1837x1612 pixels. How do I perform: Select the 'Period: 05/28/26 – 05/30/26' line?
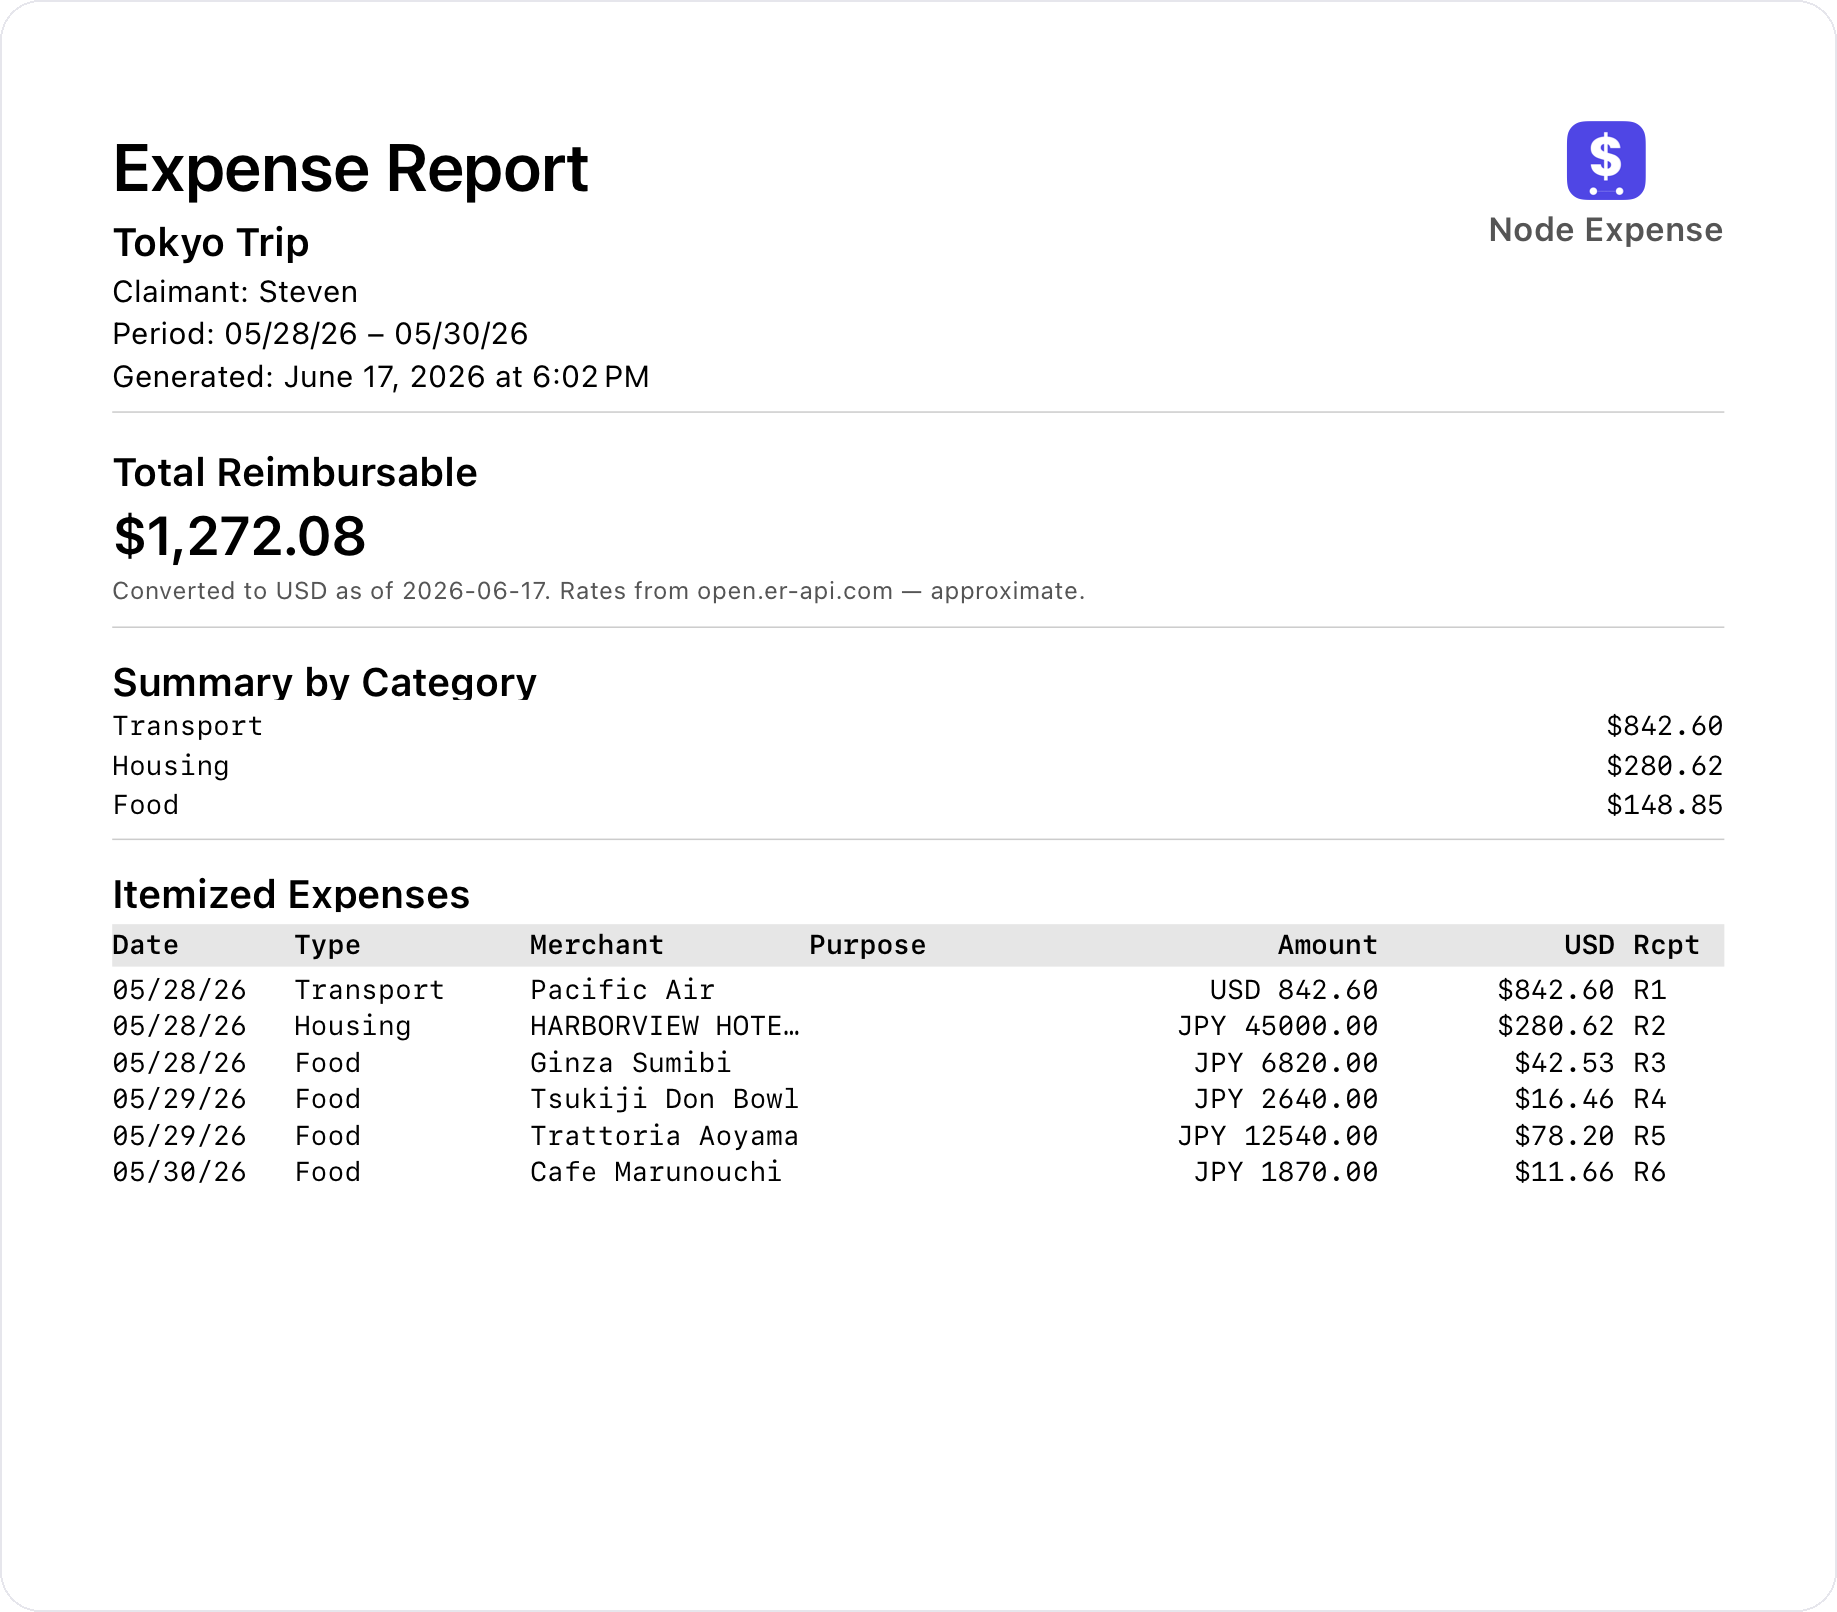click(320, 334)
